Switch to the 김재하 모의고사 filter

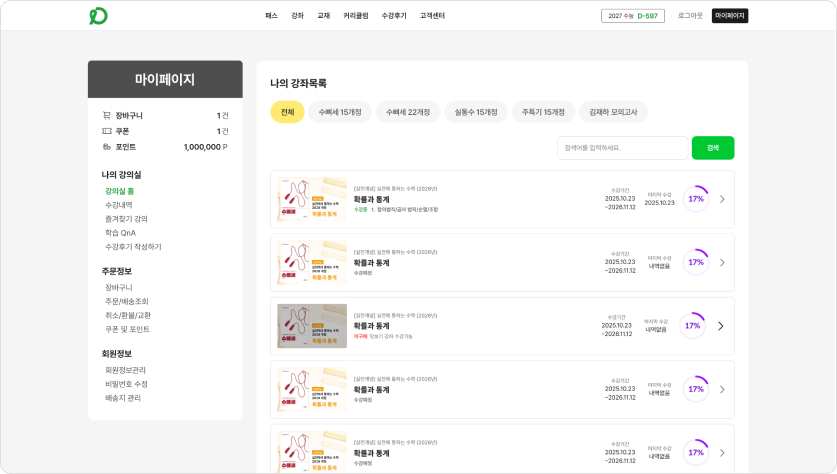[612, 112]
